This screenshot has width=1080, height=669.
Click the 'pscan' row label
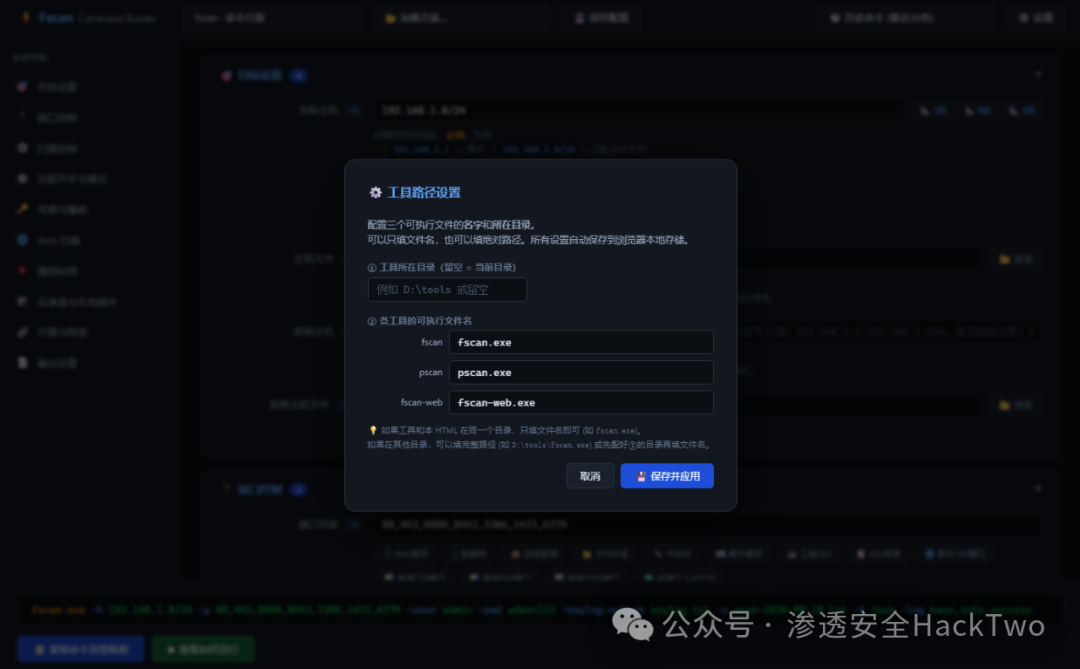pos(430,372)
